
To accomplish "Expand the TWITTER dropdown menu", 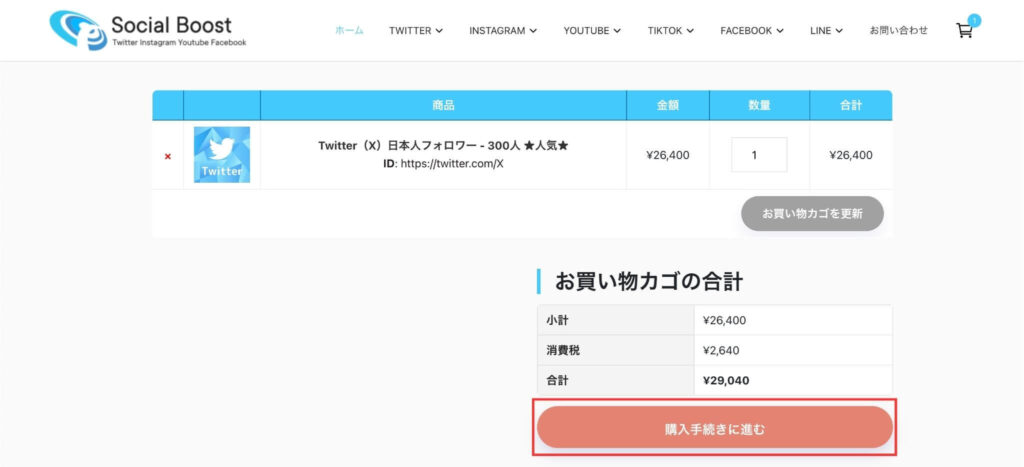I will [416, 31].
